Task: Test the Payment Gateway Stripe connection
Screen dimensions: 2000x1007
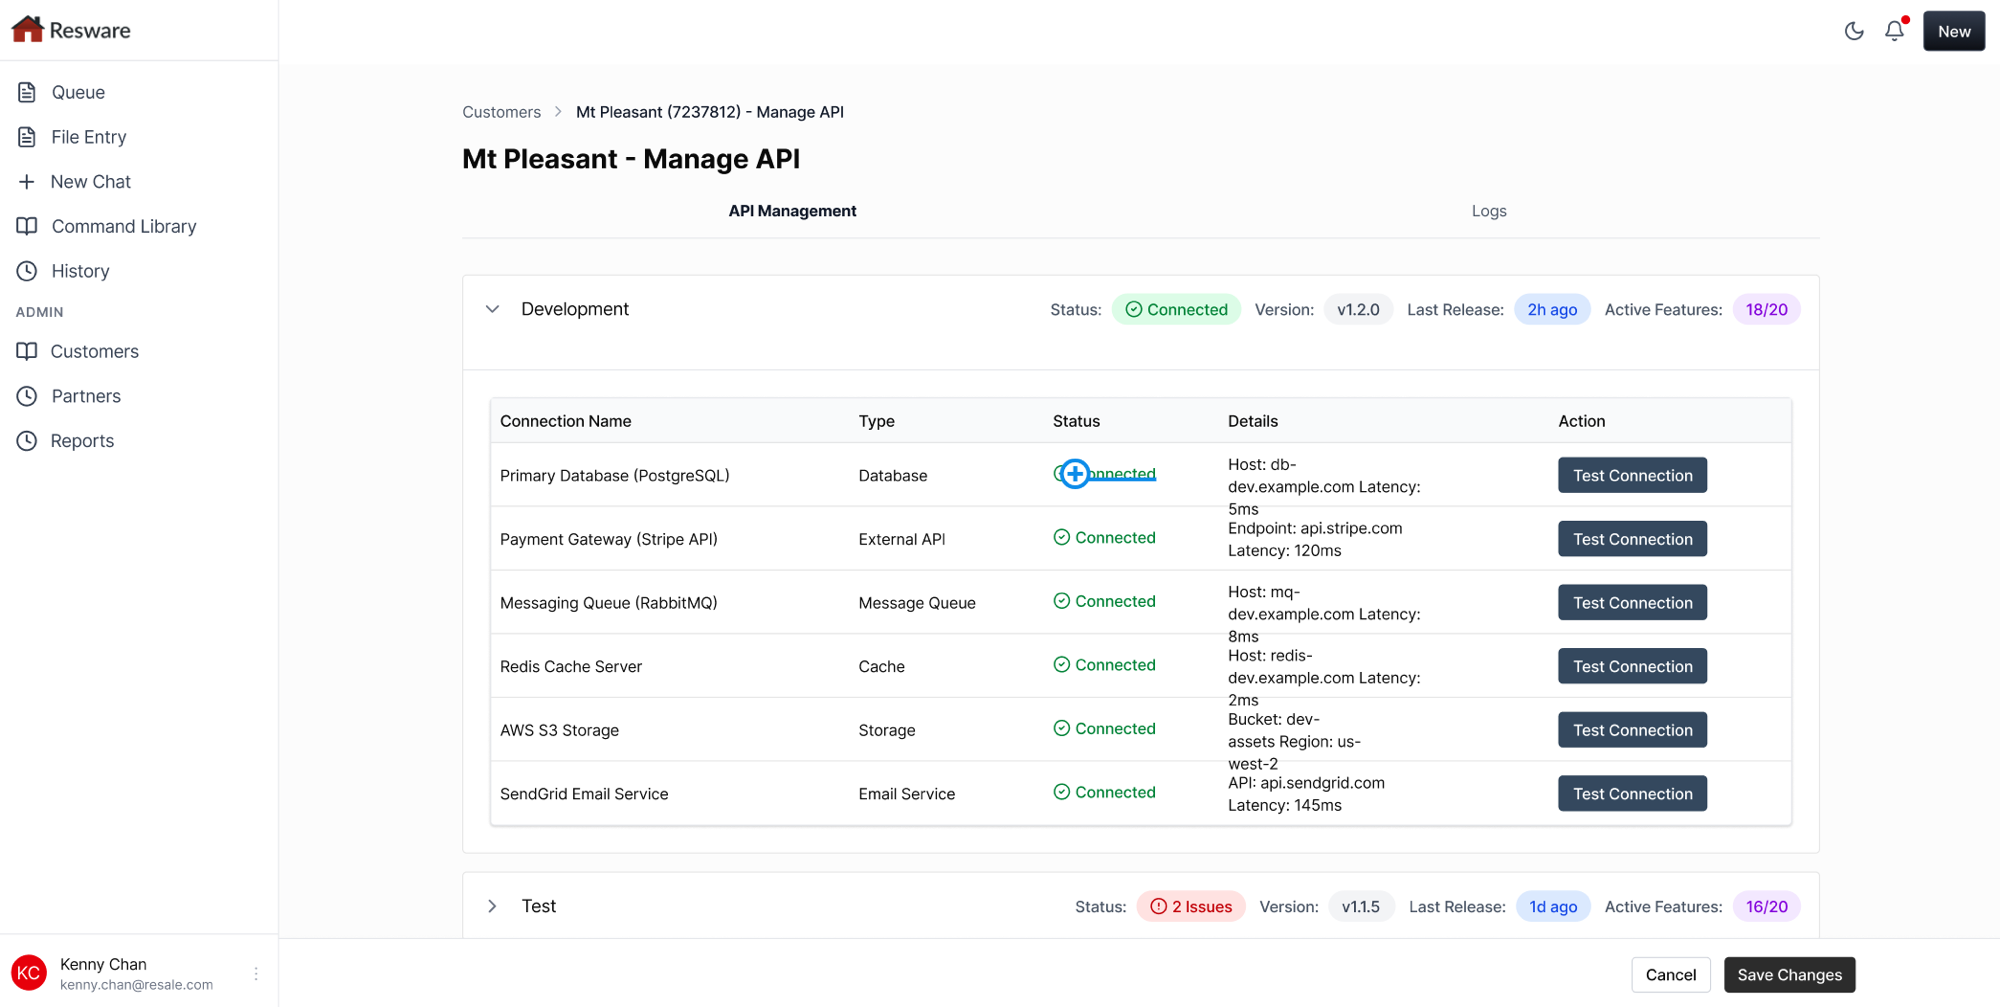Action: tap(1632, 539)
